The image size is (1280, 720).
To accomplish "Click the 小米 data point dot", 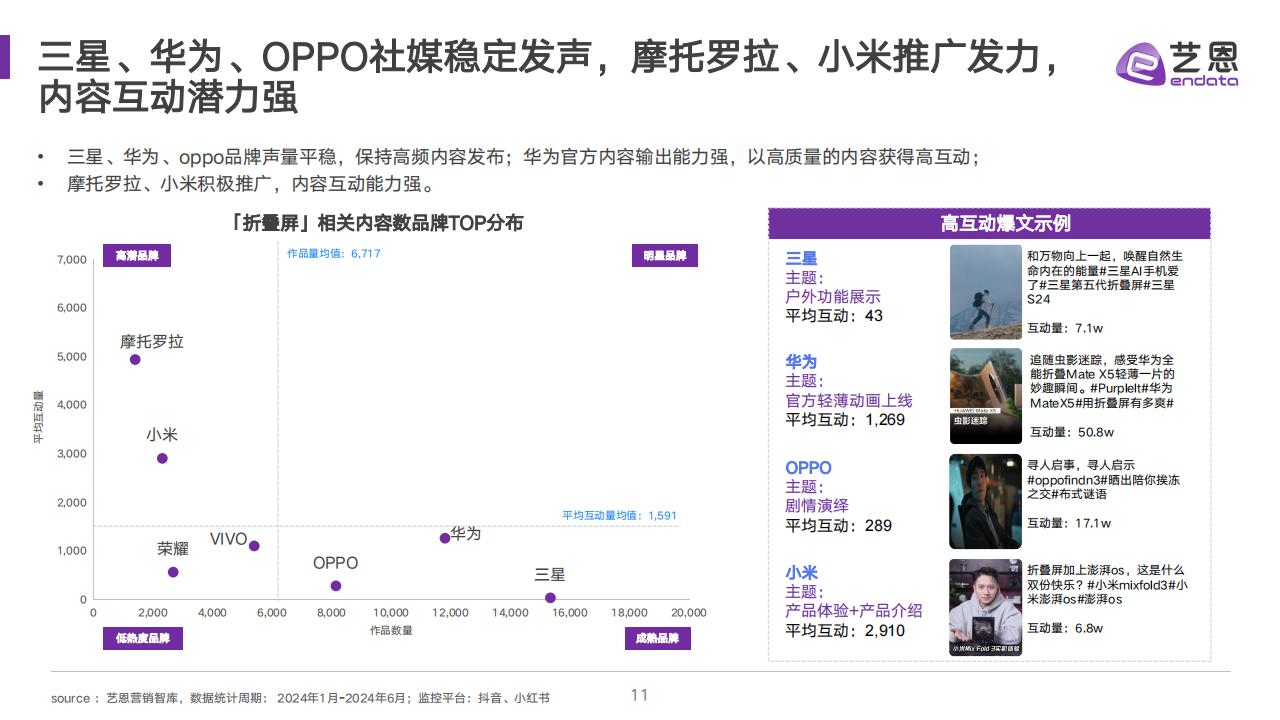I will [x=162, y=458].
